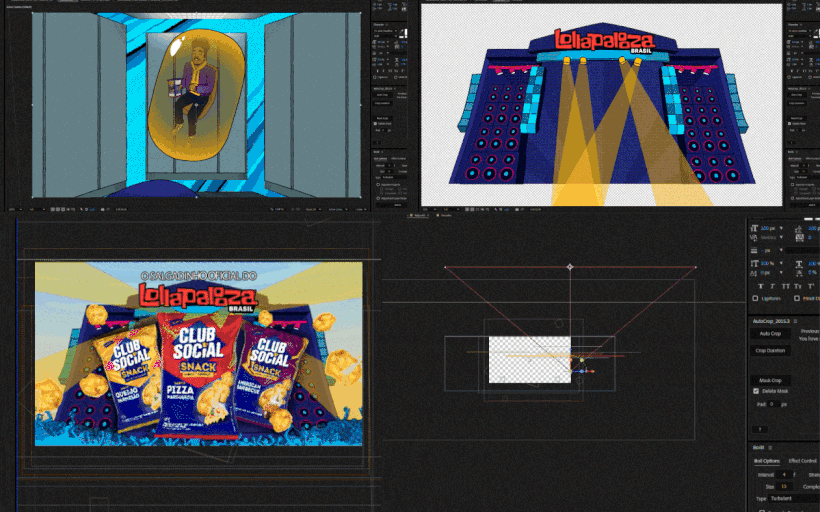Screen dimensions: 820x512
Task: Toggle Separate Property checkbox beside capsule character viewer
Action: pos(378,184)
